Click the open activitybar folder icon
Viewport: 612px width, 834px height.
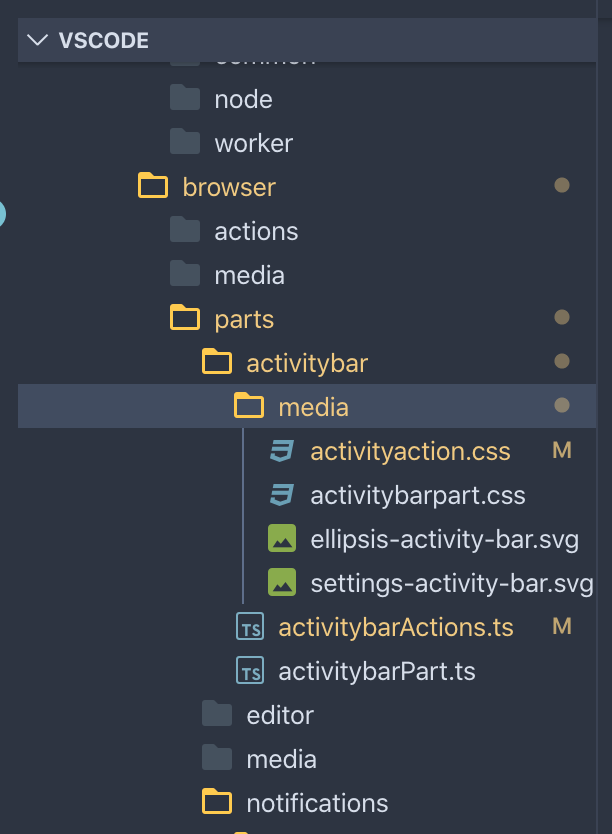point(217,362)
